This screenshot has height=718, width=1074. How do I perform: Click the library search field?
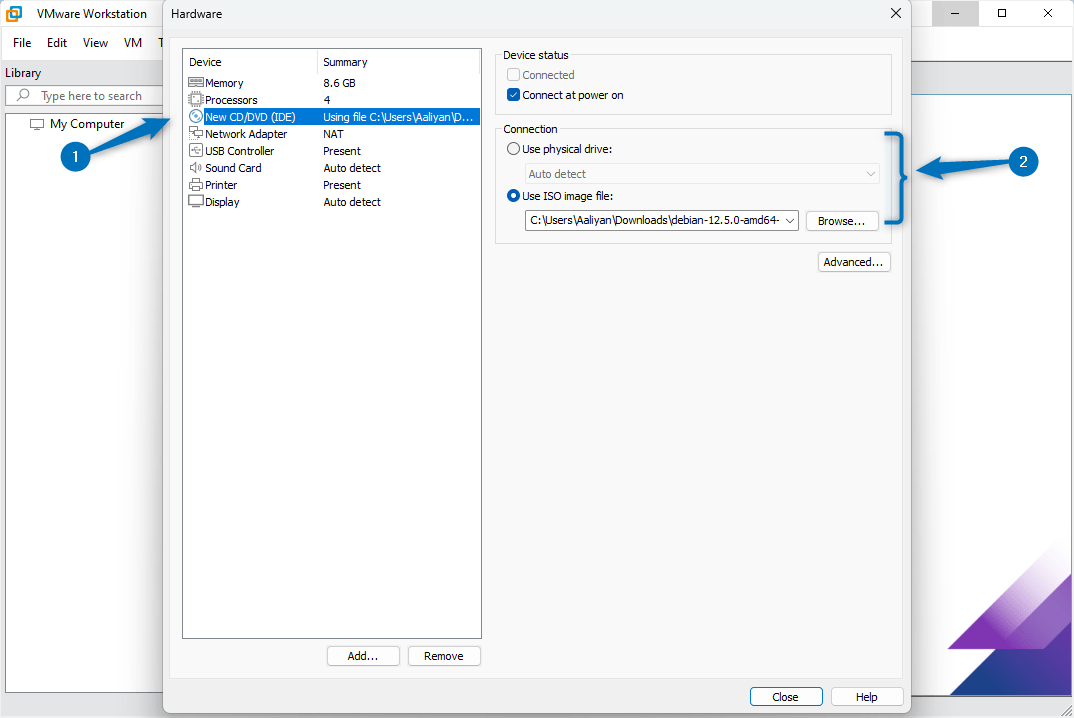tap(85, 95)
